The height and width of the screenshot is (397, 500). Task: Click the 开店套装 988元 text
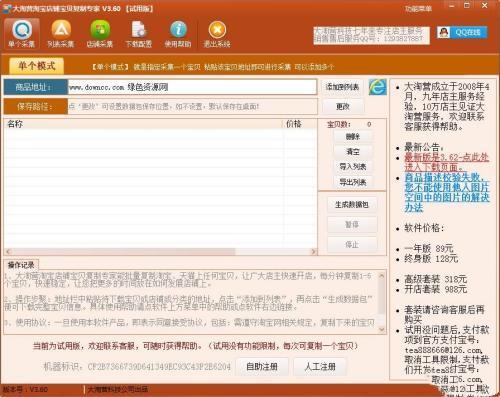435,289
